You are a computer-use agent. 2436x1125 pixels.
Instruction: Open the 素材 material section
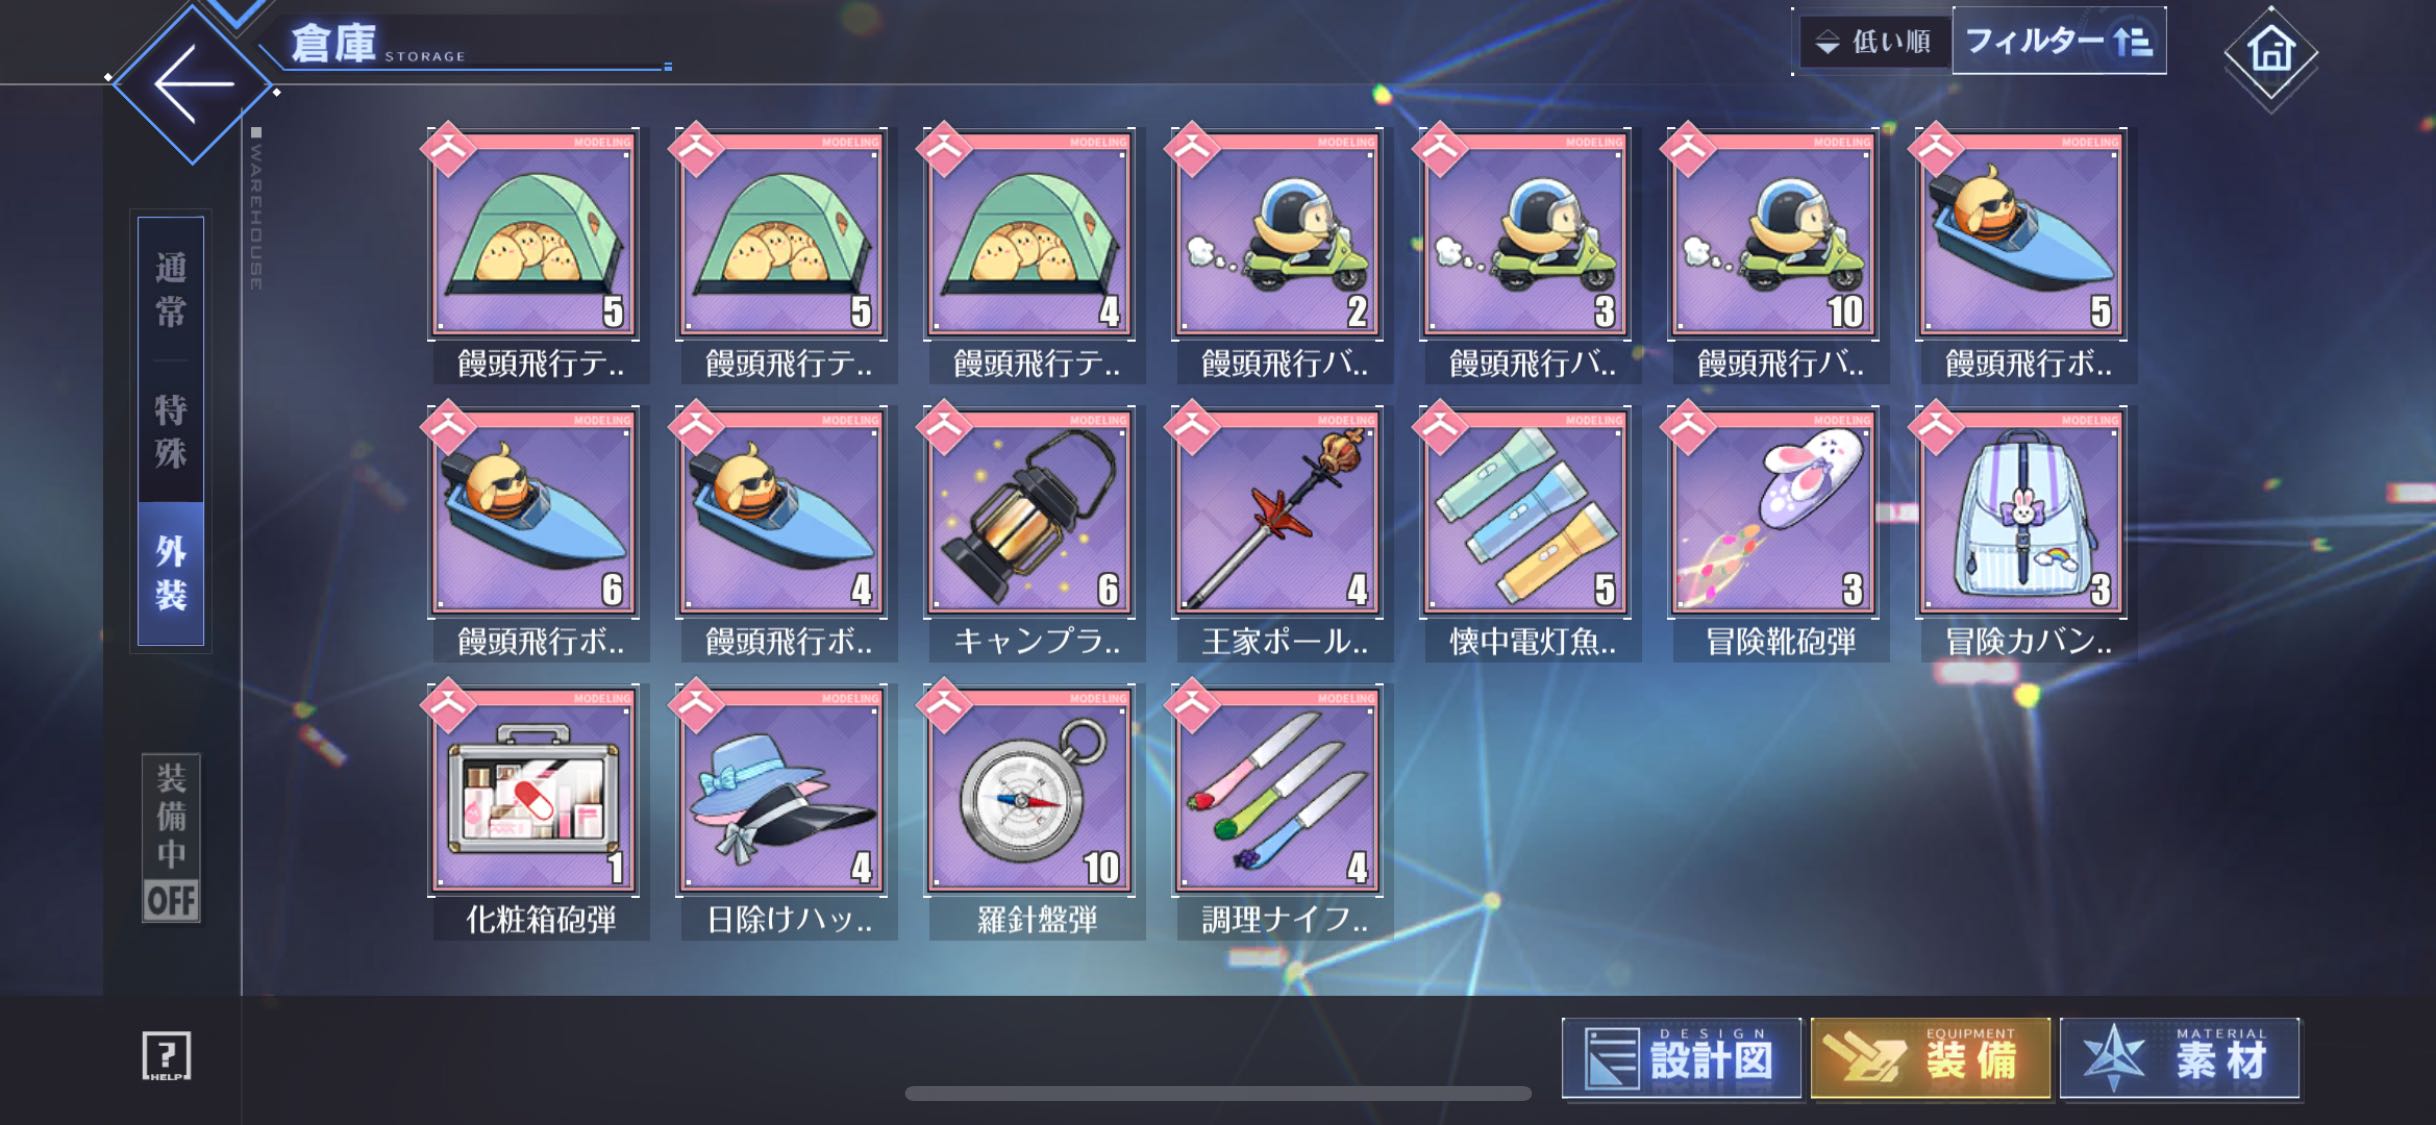2181,1059
